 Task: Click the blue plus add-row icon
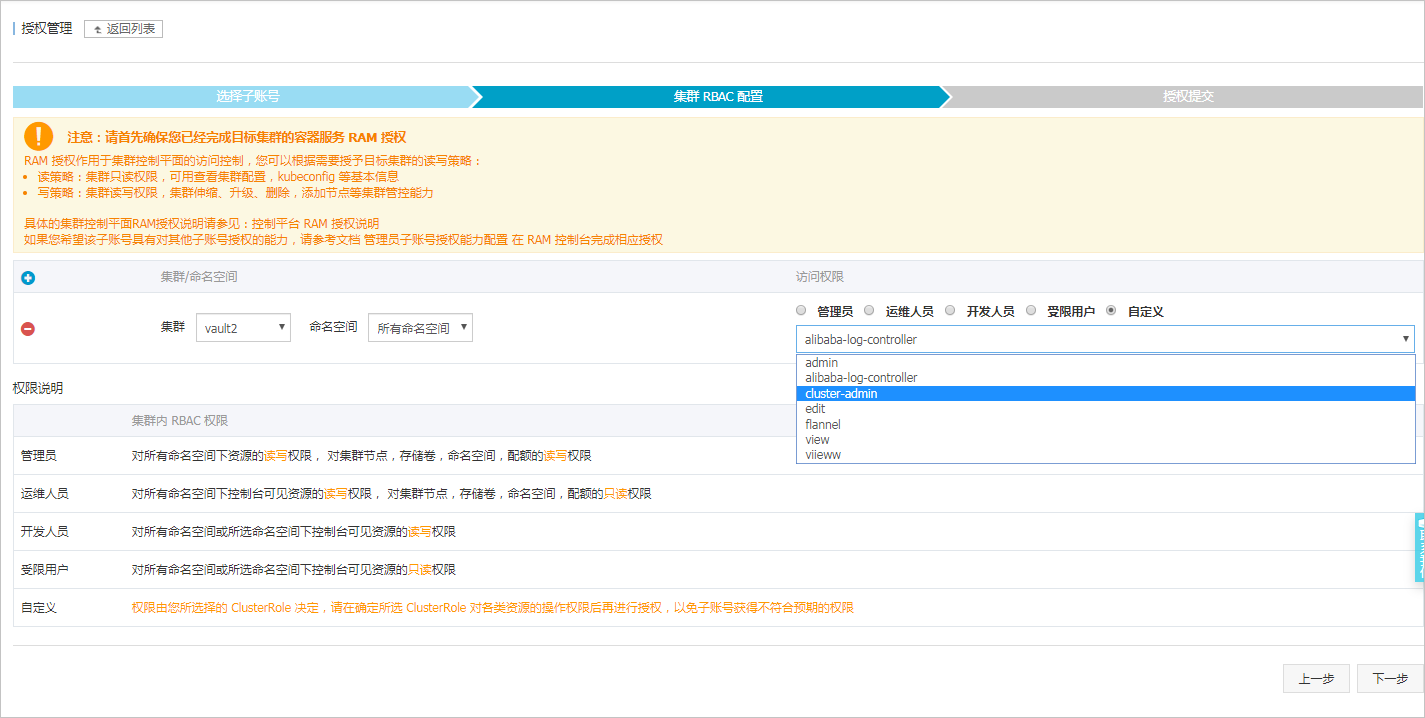click(28, 278)
